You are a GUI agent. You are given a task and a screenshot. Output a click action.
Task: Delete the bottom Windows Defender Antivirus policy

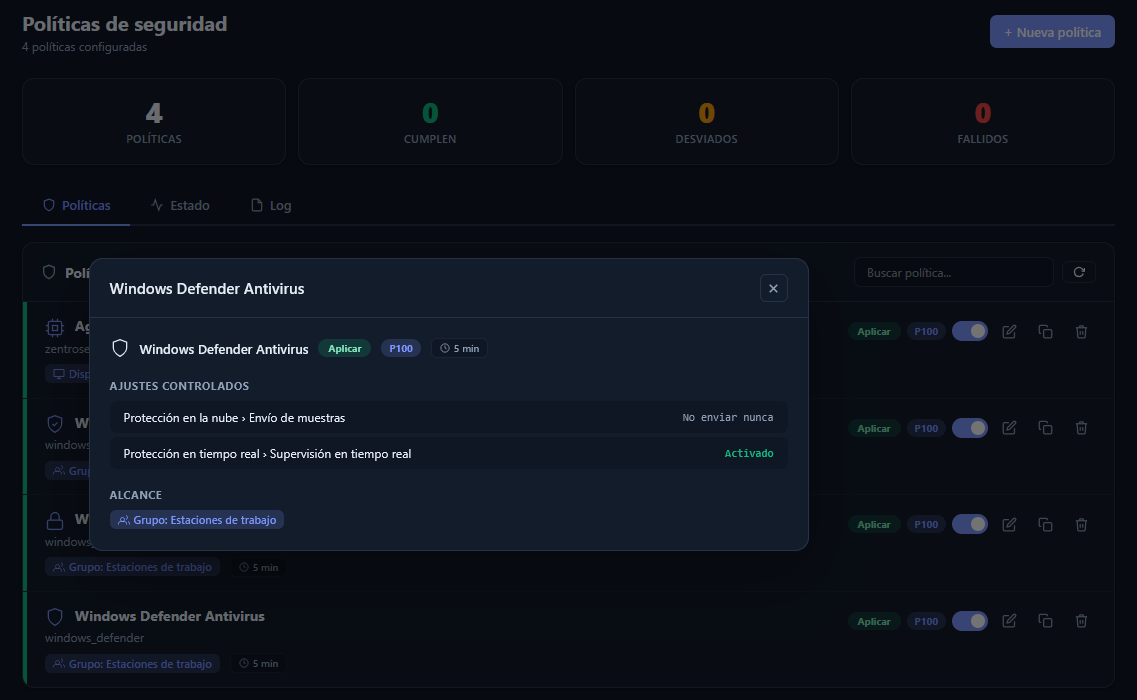[x=1081, y=621]
